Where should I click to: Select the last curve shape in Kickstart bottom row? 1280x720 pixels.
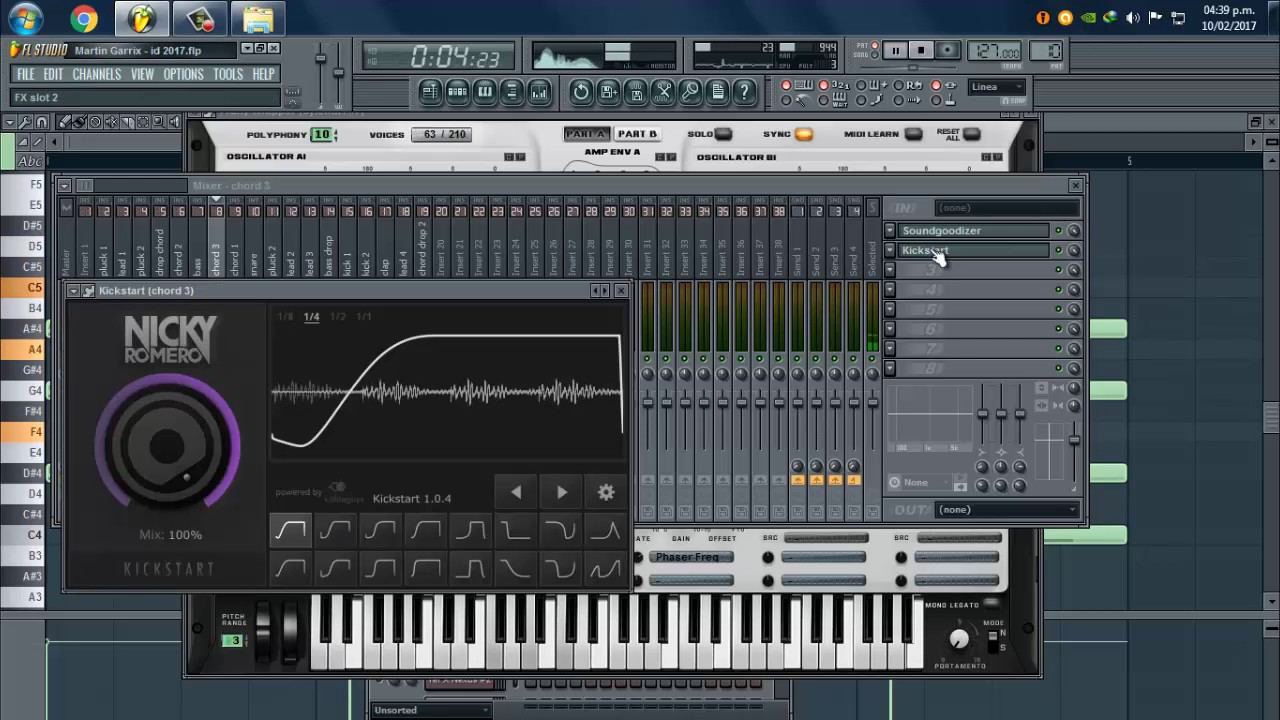tap(605, 570)
